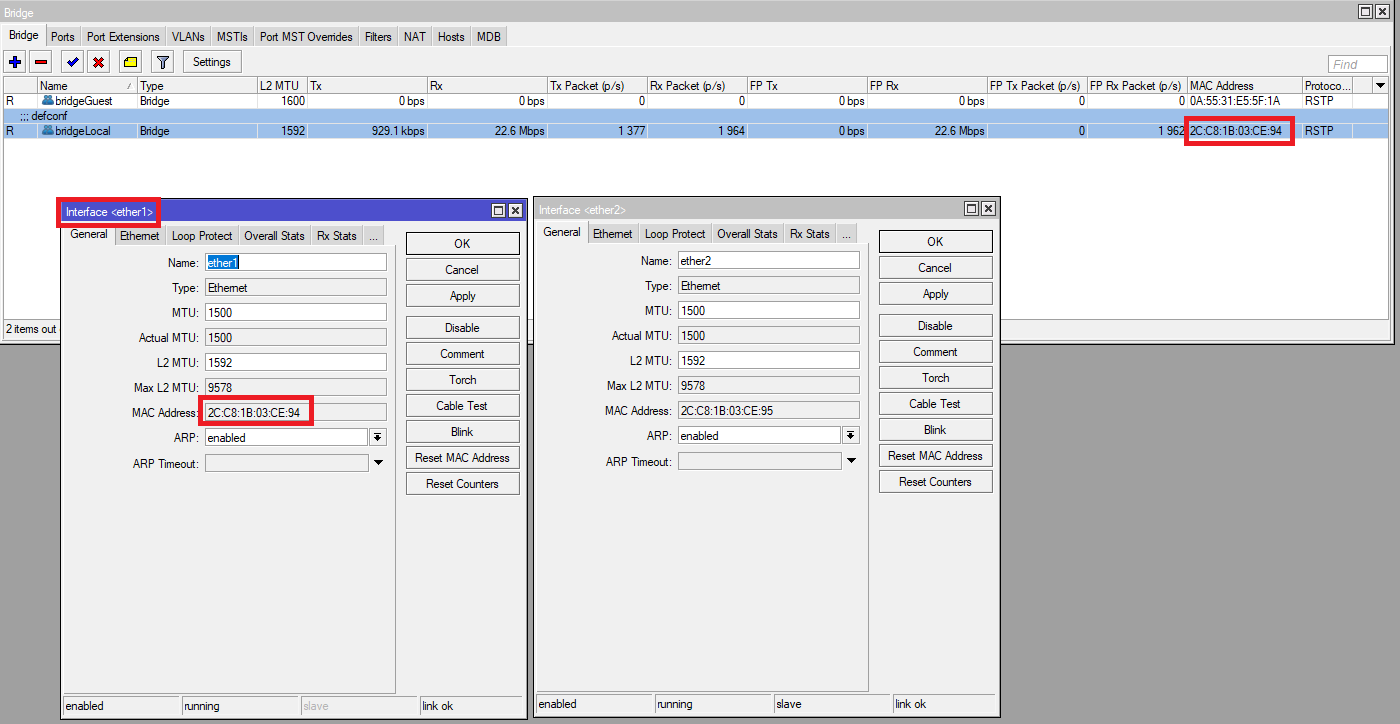Click Blink in the ether1 window
1400x724 pixels.
(463, 432)
